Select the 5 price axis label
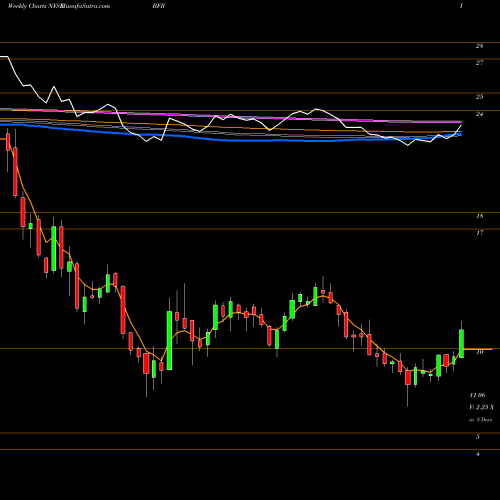500x500 pixels. (478, 437)
